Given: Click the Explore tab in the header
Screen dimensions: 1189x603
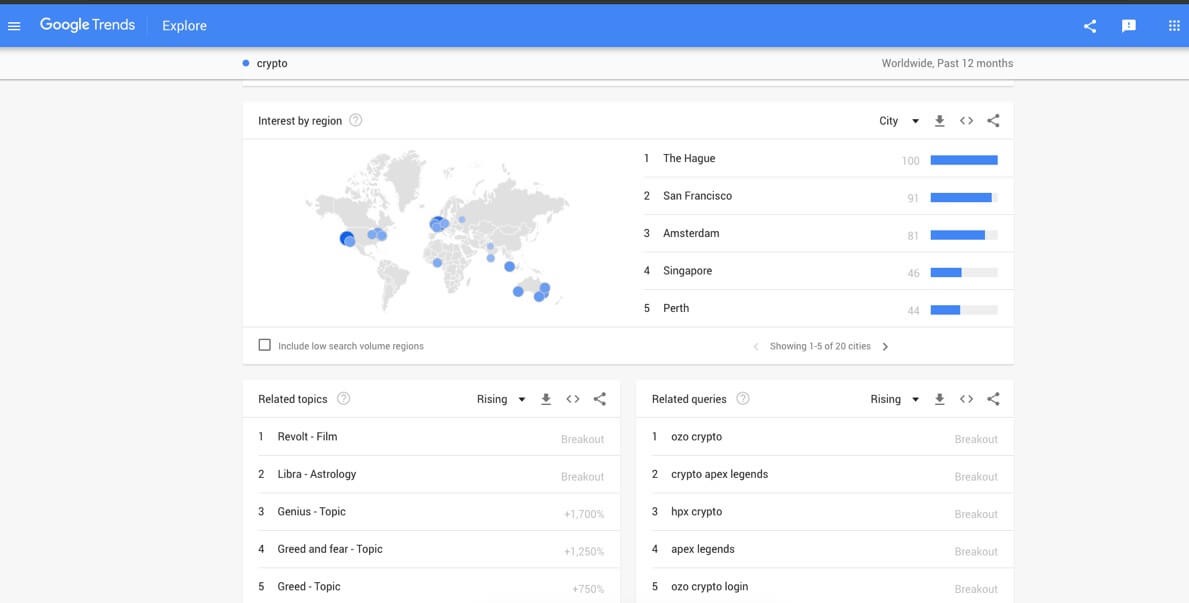Looking at the screenshot, I should point(184,26).
